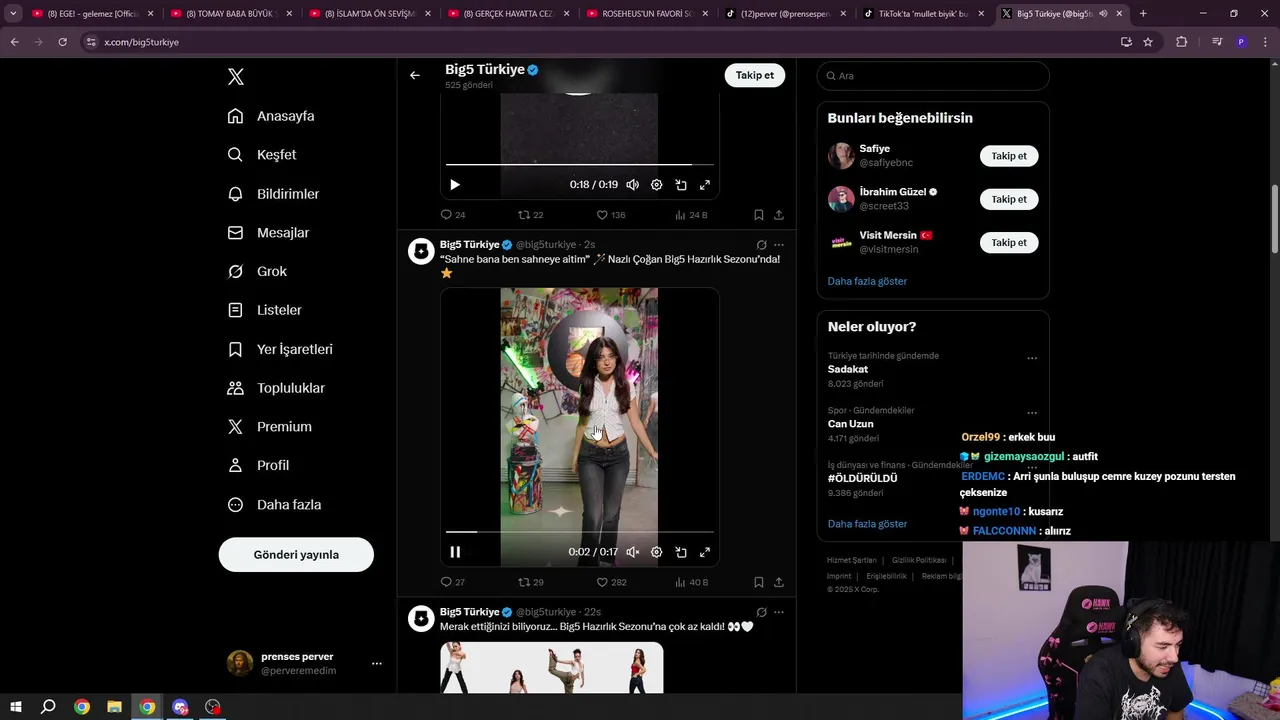Bookmark the post with 282 likes
Screen dimensions: 1280x720
tap(759, 582)
